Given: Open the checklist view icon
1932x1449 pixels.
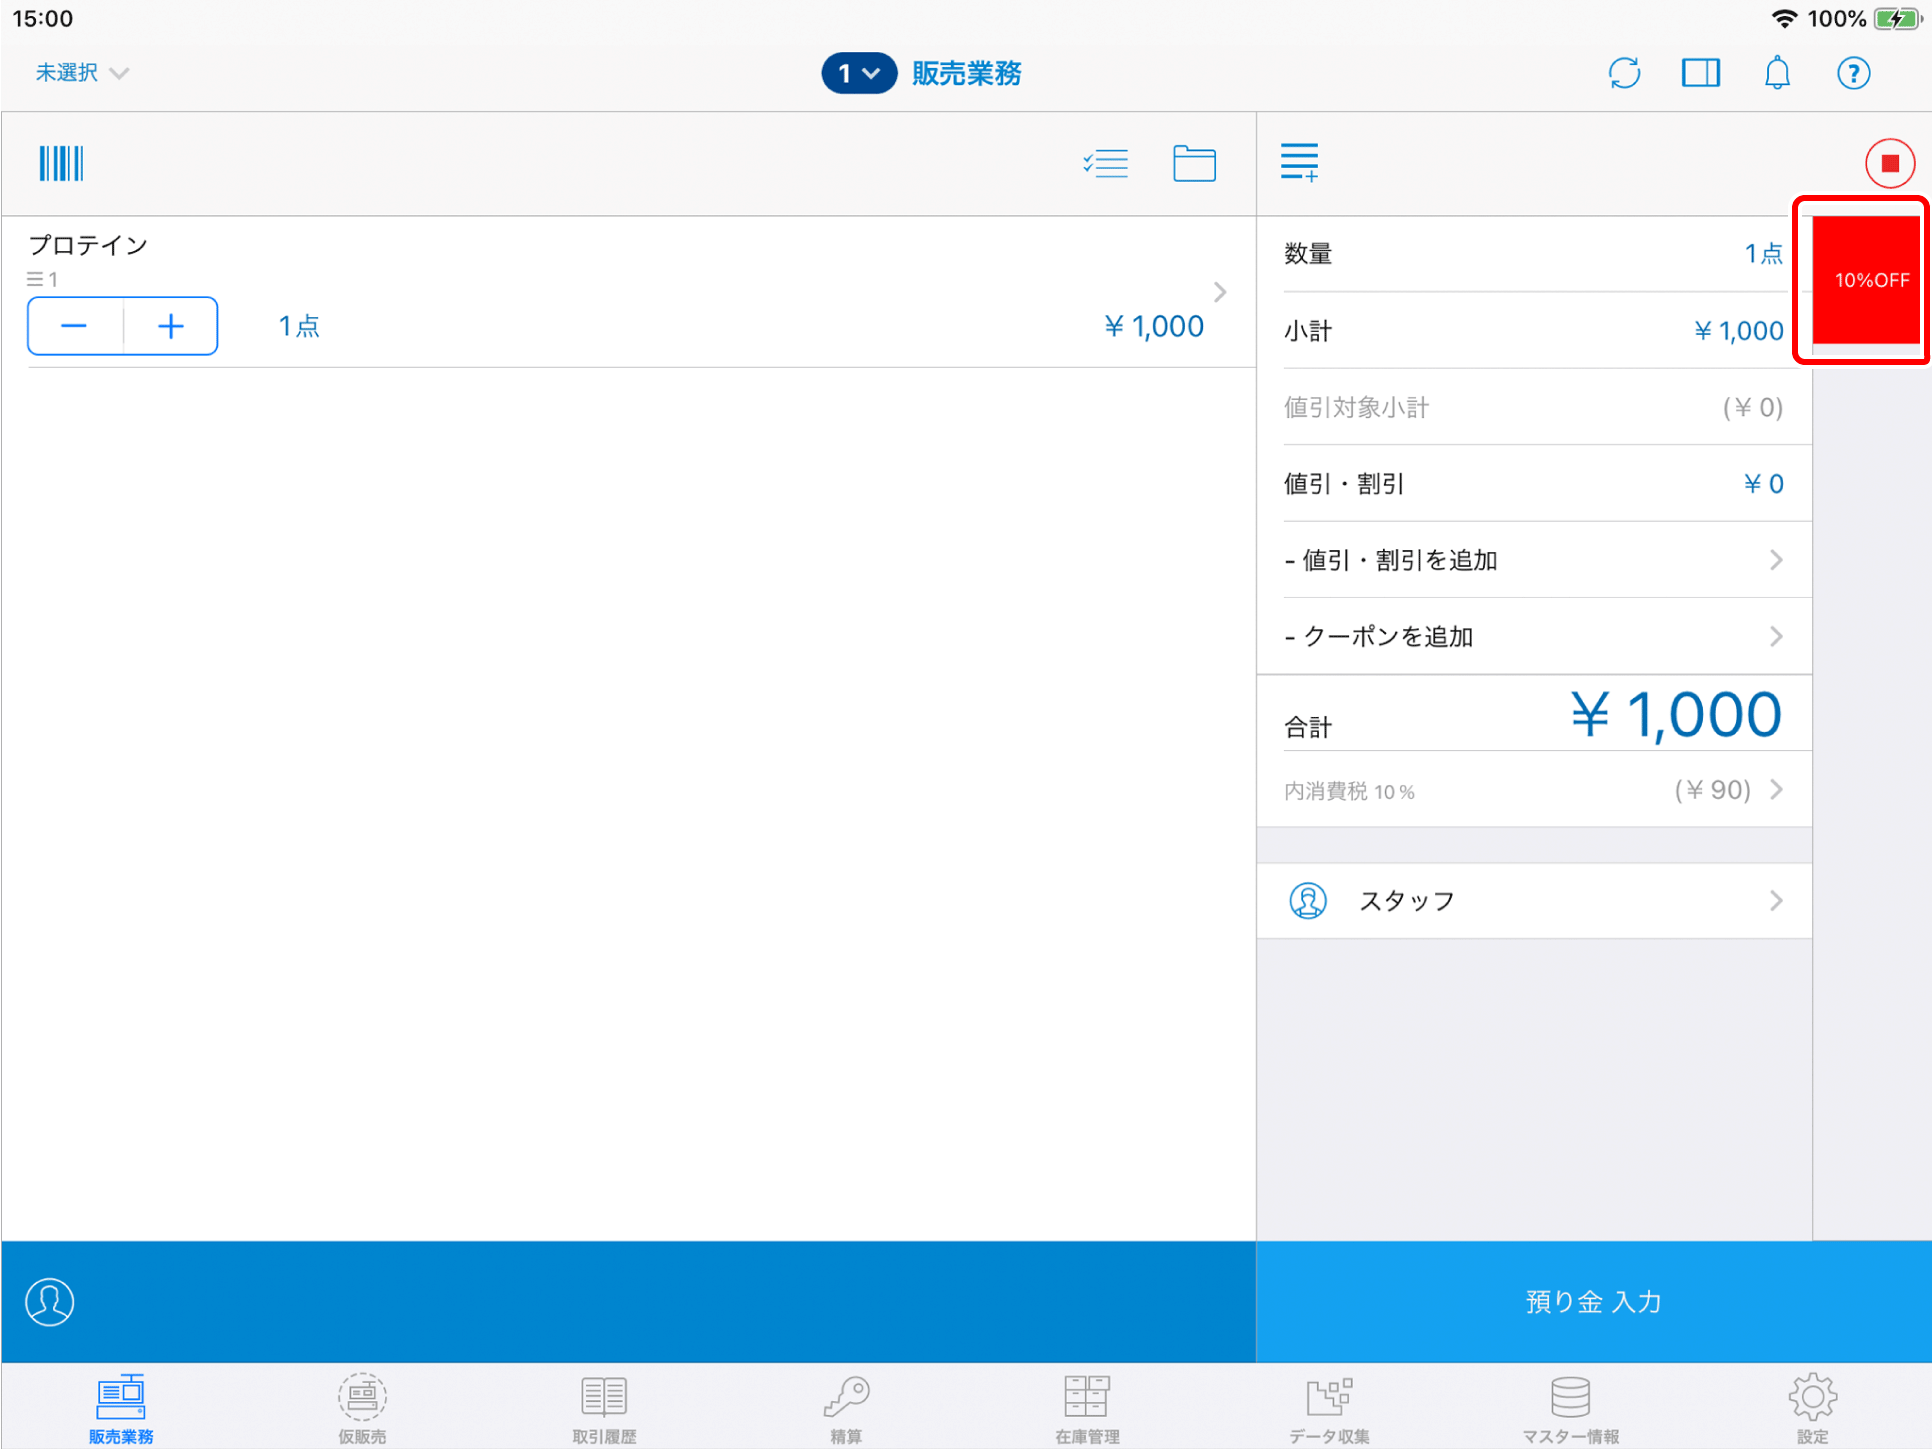Looking at the screenshot, I should [1105, 163].
